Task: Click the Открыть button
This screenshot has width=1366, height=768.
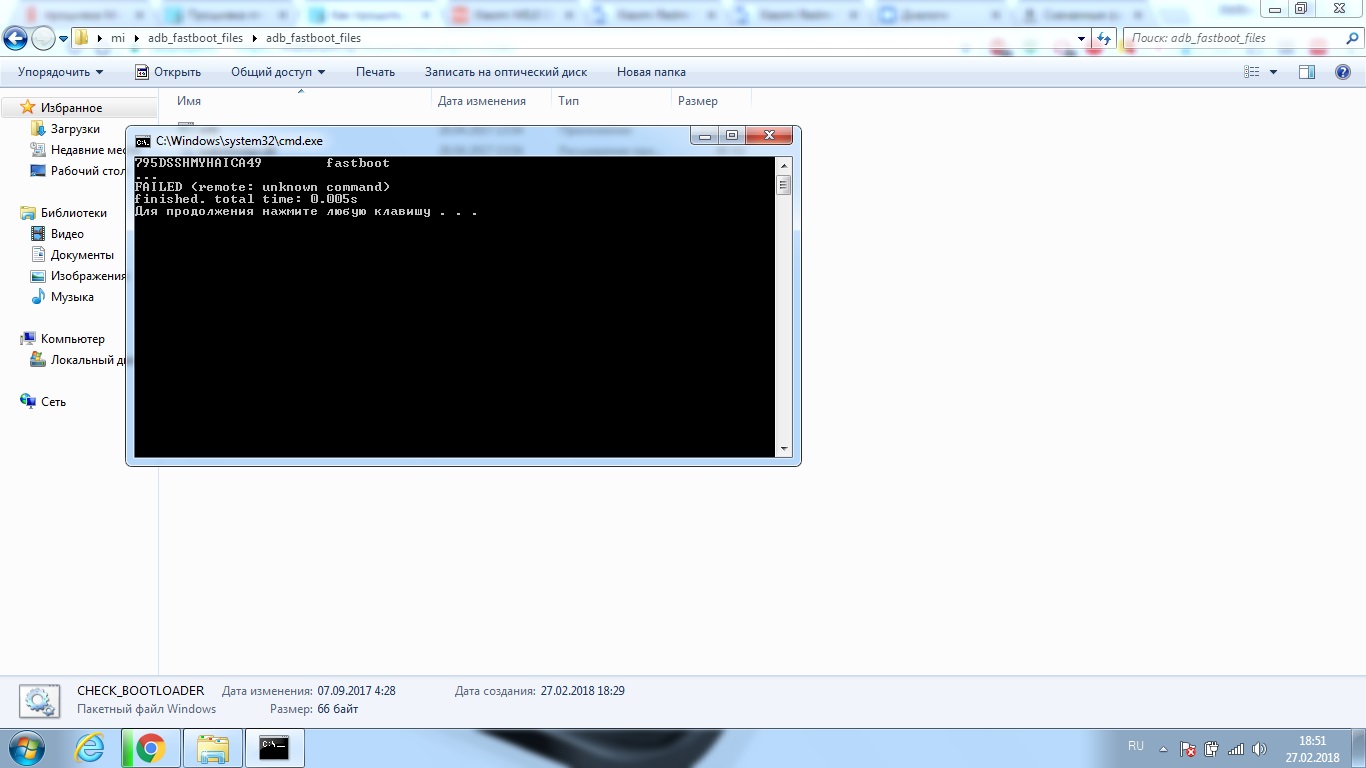Action: 168,72
